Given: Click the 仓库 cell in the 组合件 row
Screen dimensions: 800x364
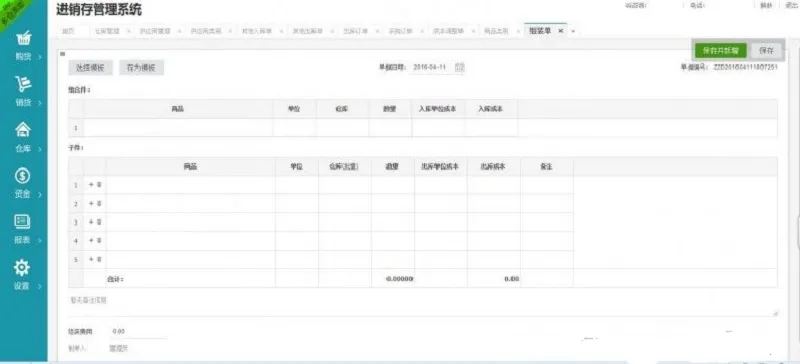Looking at the screenshot, I should coord(342,128).
